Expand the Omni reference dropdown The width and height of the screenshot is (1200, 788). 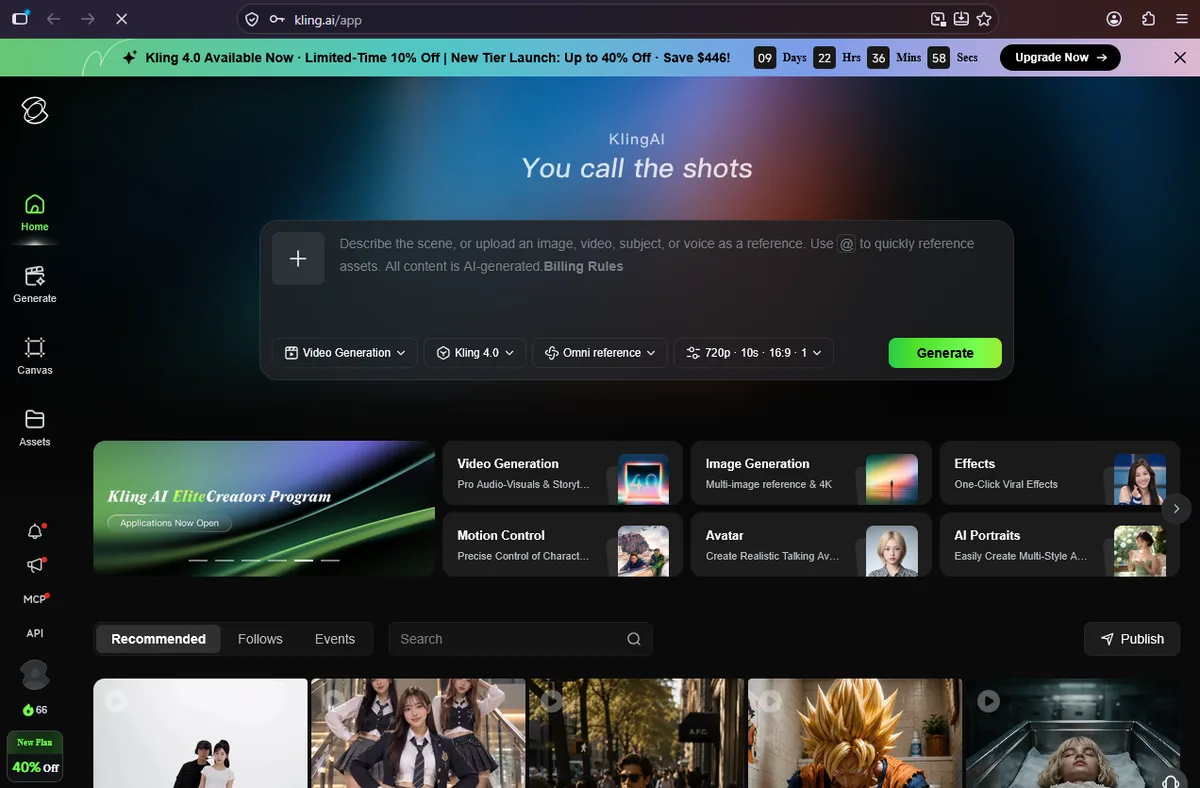click(600, 353)
